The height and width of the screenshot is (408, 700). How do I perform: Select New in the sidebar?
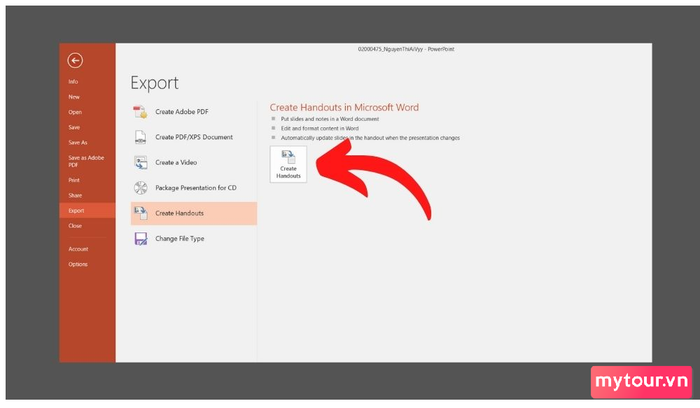point(74,97)
